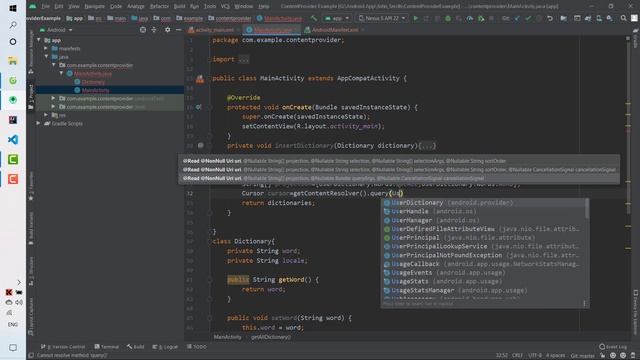Click the completion popup scrollbar
The height and width of the screenshot is (360, 640).
(x=587, y=208)
